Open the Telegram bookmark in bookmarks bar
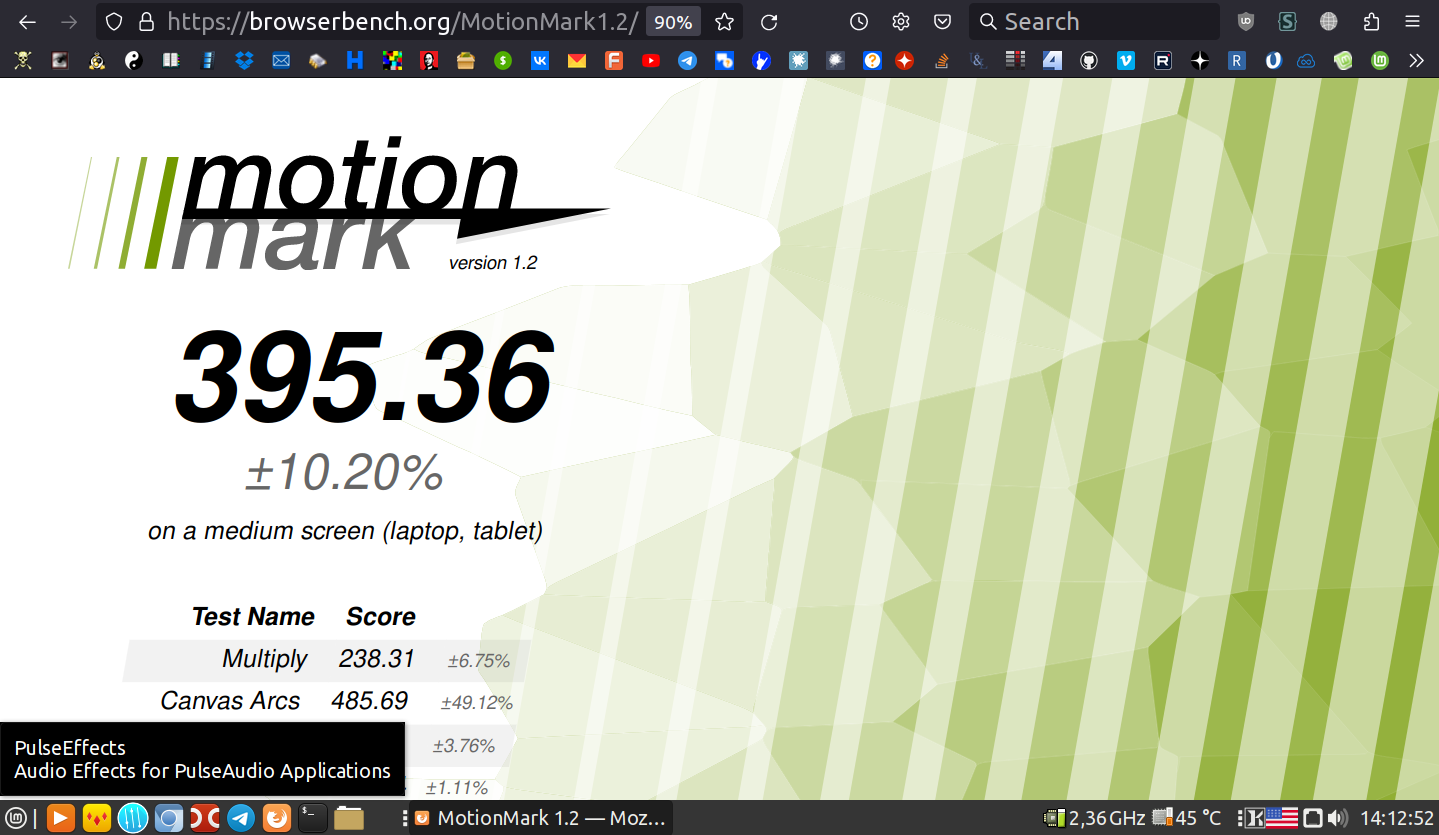The image size is (1439, 835). [687, 61]
